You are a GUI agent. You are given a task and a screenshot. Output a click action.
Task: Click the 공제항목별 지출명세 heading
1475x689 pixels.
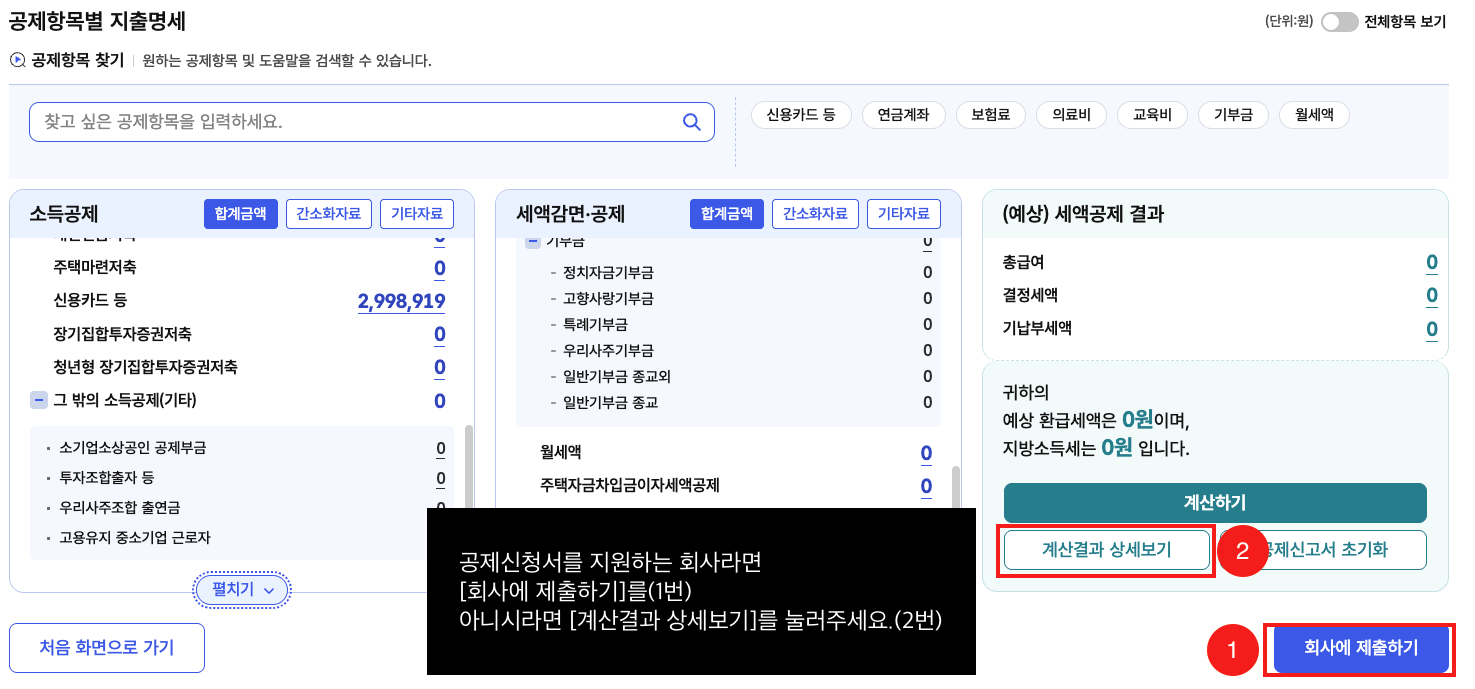pos(97,20)
